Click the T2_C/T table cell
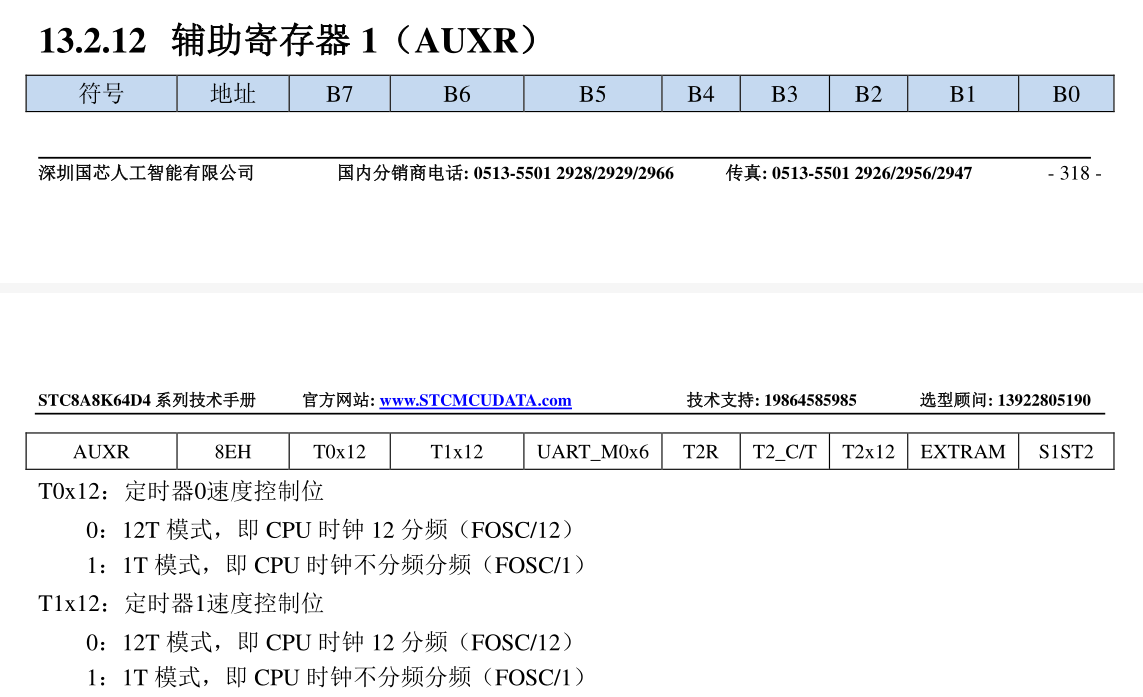This screenshot has width=1143, height=697. point(785,452)
